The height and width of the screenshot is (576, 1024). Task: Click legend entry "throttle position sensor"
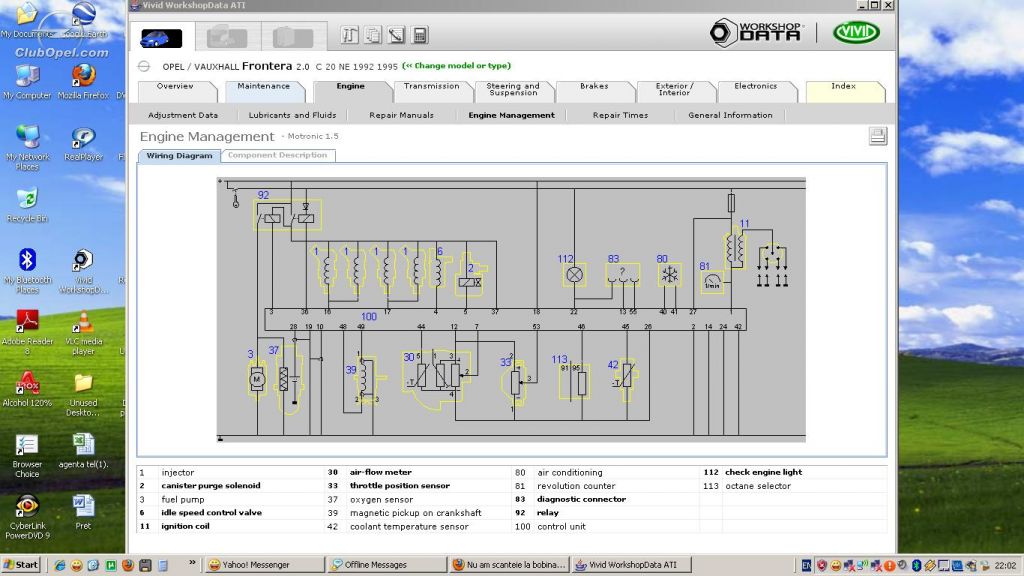point(400,486)
